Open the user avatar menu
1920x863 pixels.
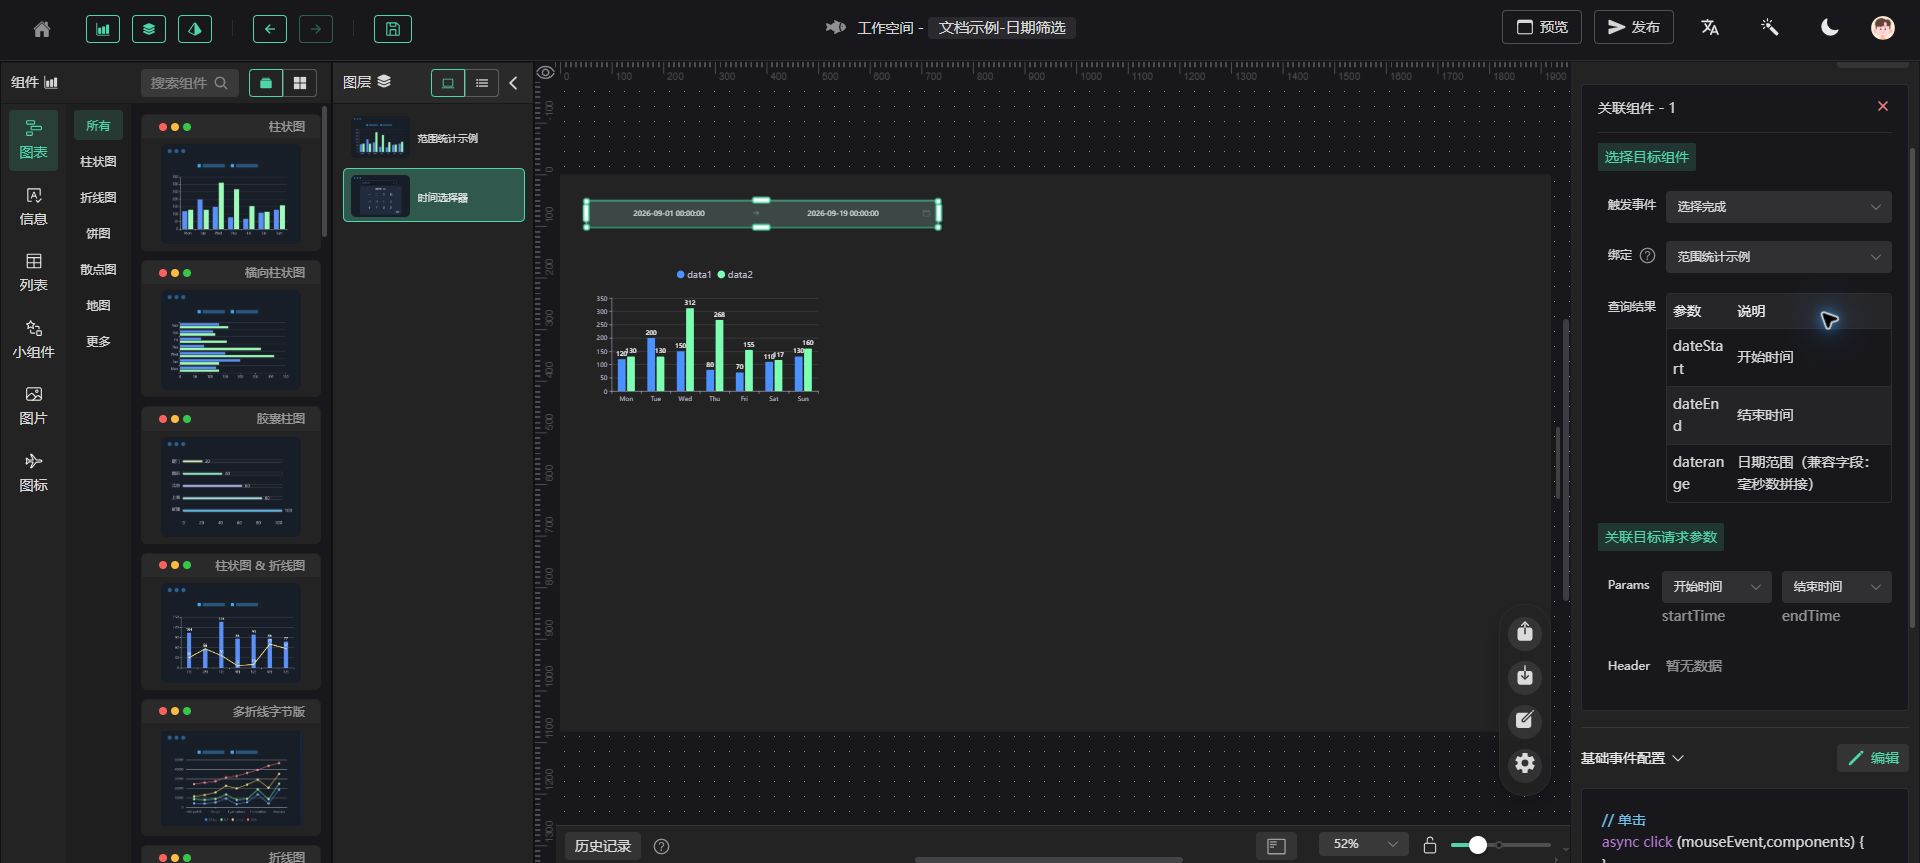click(x=1883, y=28)
